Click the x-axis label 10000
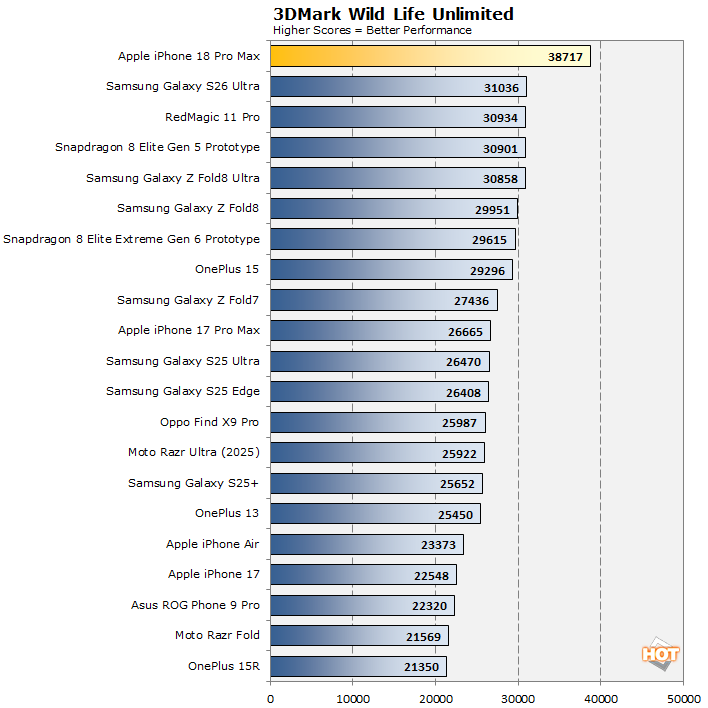708x708 pixels. coord(353,699)
